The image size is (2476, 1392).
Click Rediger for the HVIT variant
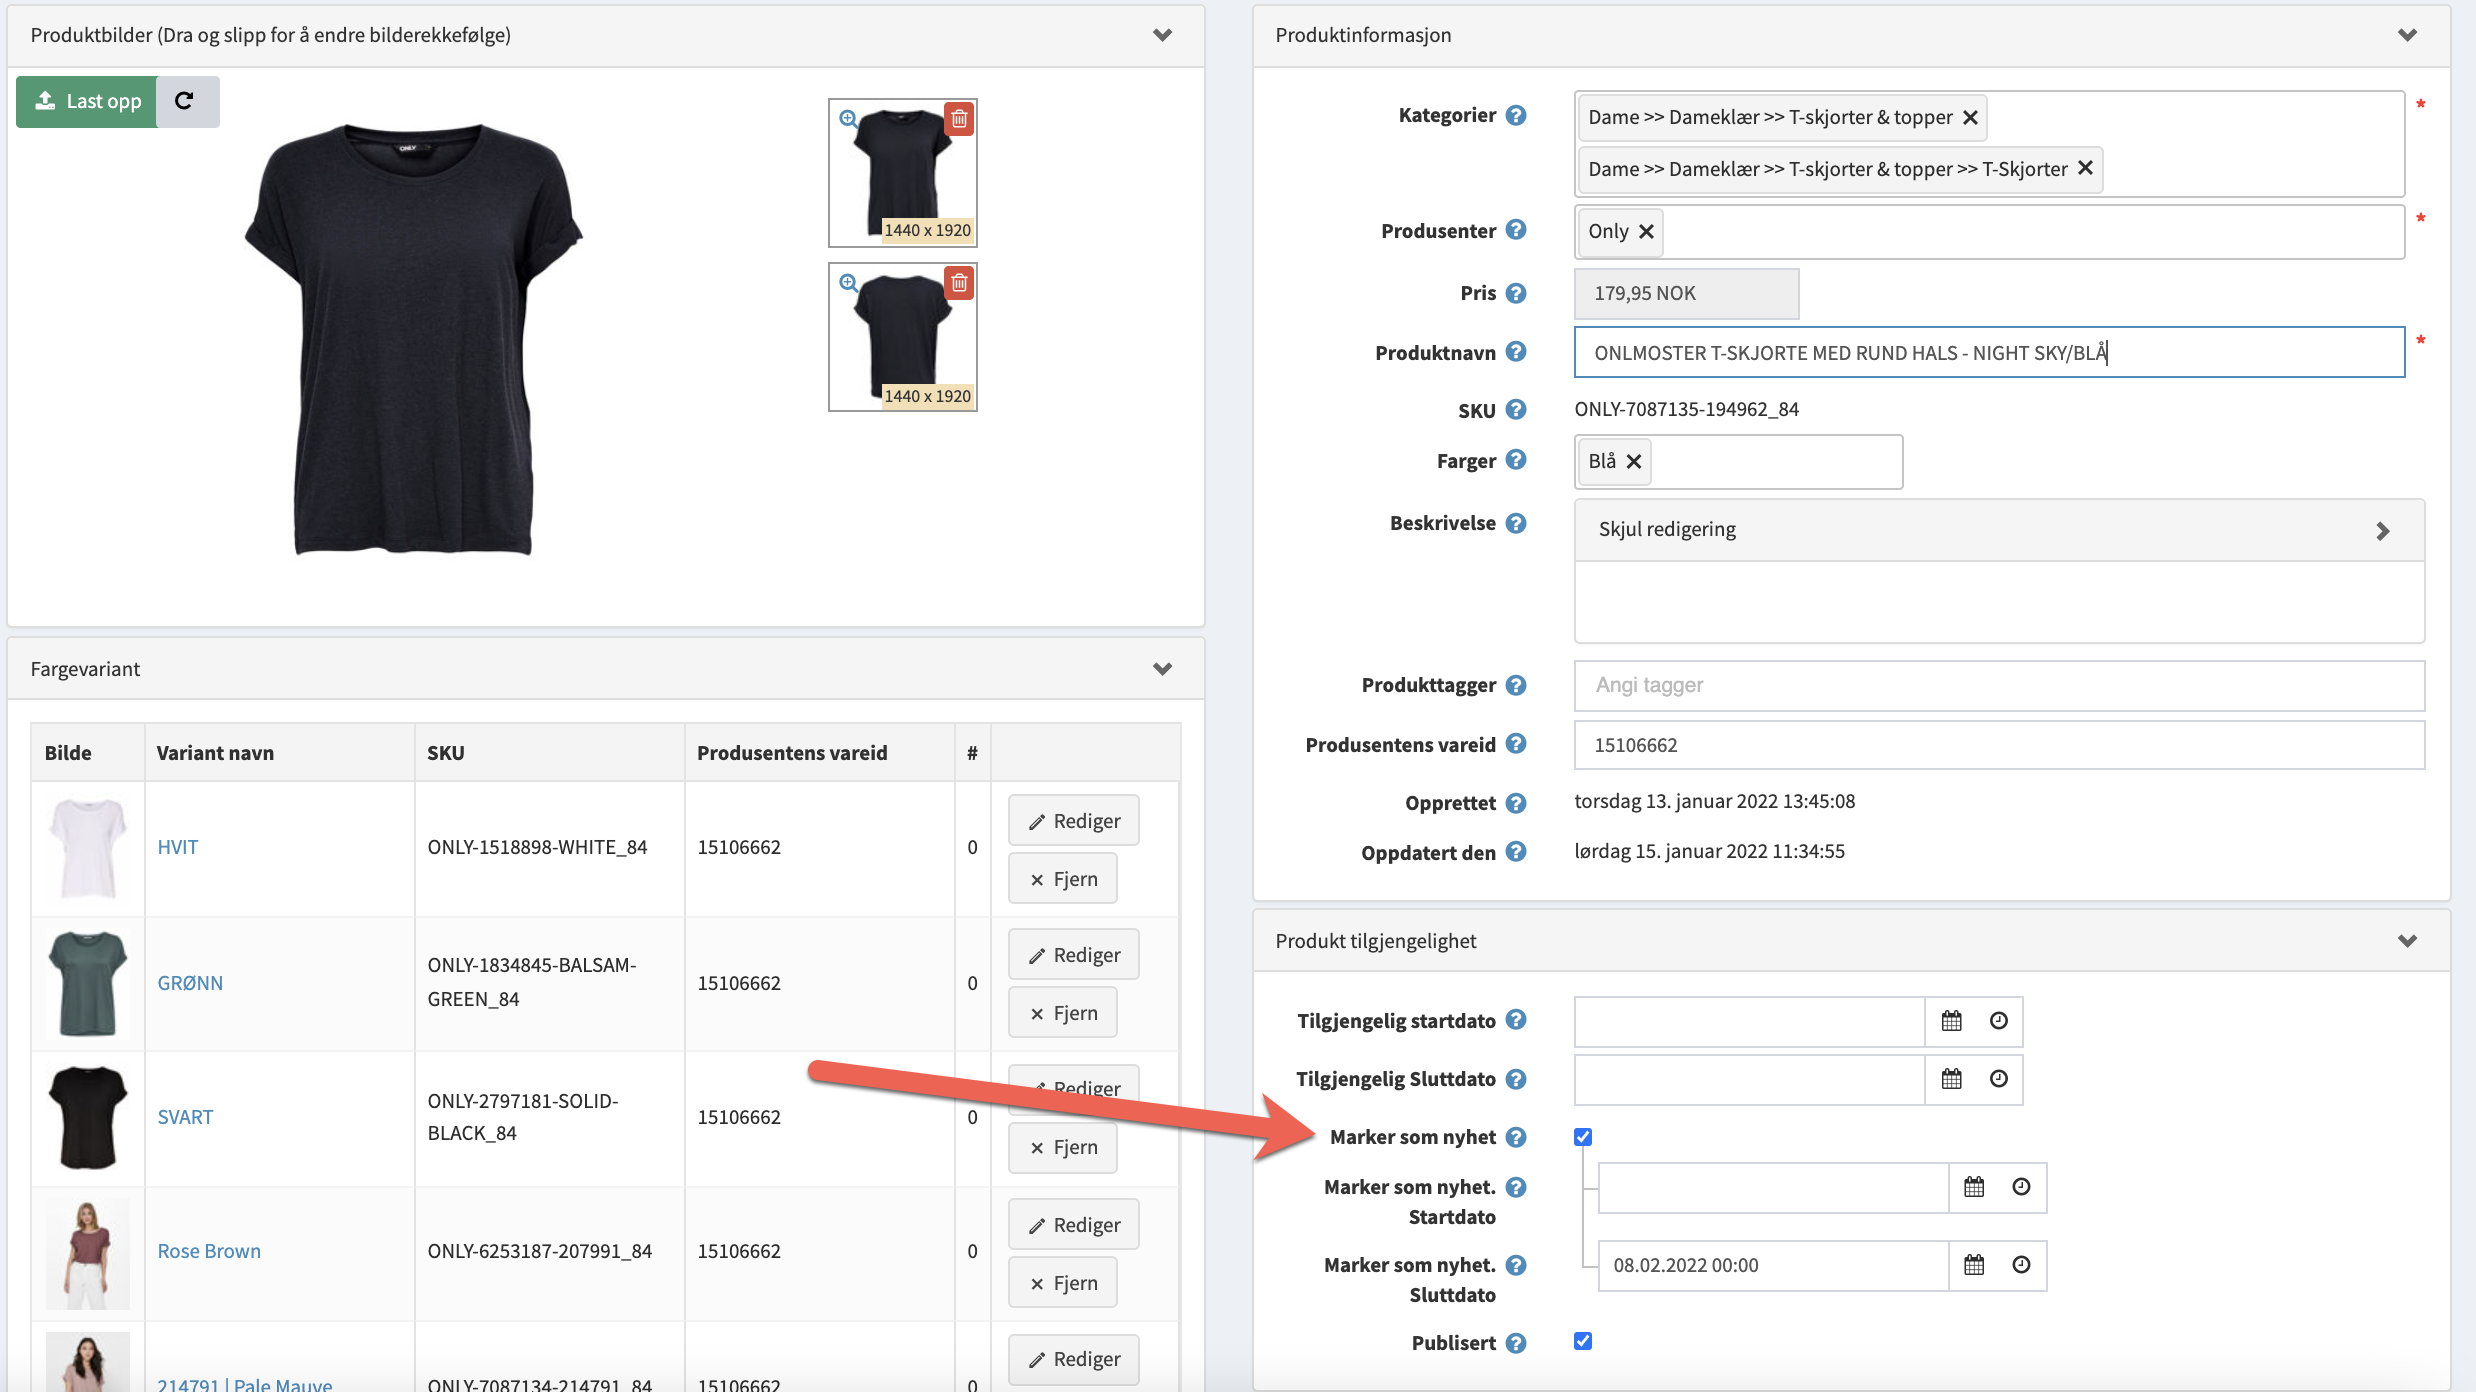pos(1073,821)
